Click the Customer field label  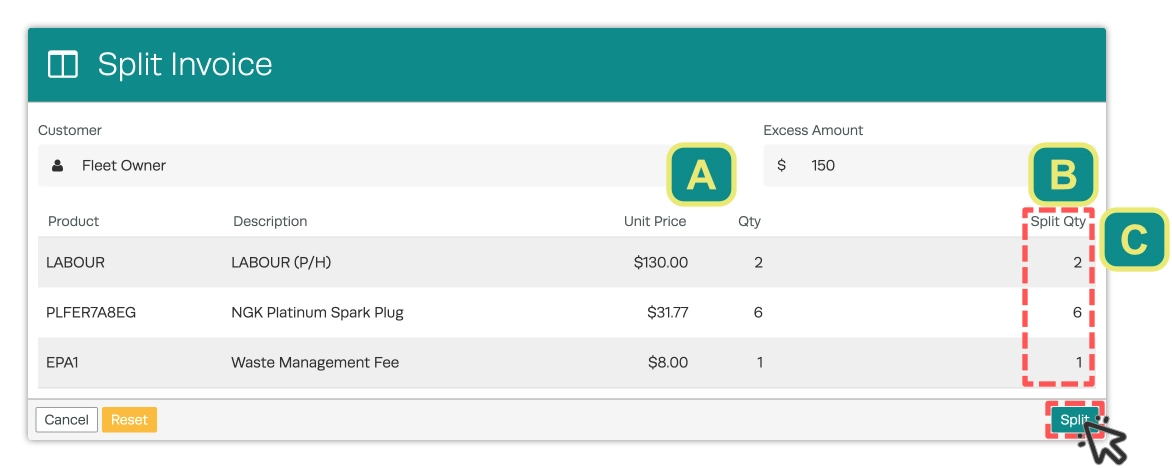point(70,130)
